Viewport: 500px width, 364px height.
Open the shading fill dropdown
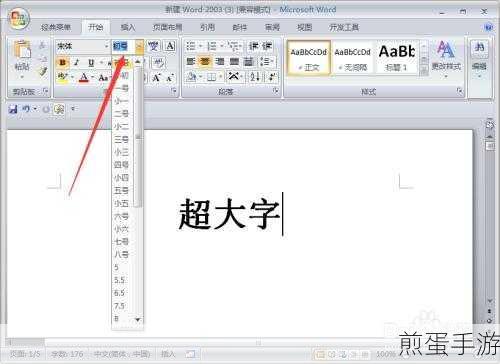[x=201, y=77]
